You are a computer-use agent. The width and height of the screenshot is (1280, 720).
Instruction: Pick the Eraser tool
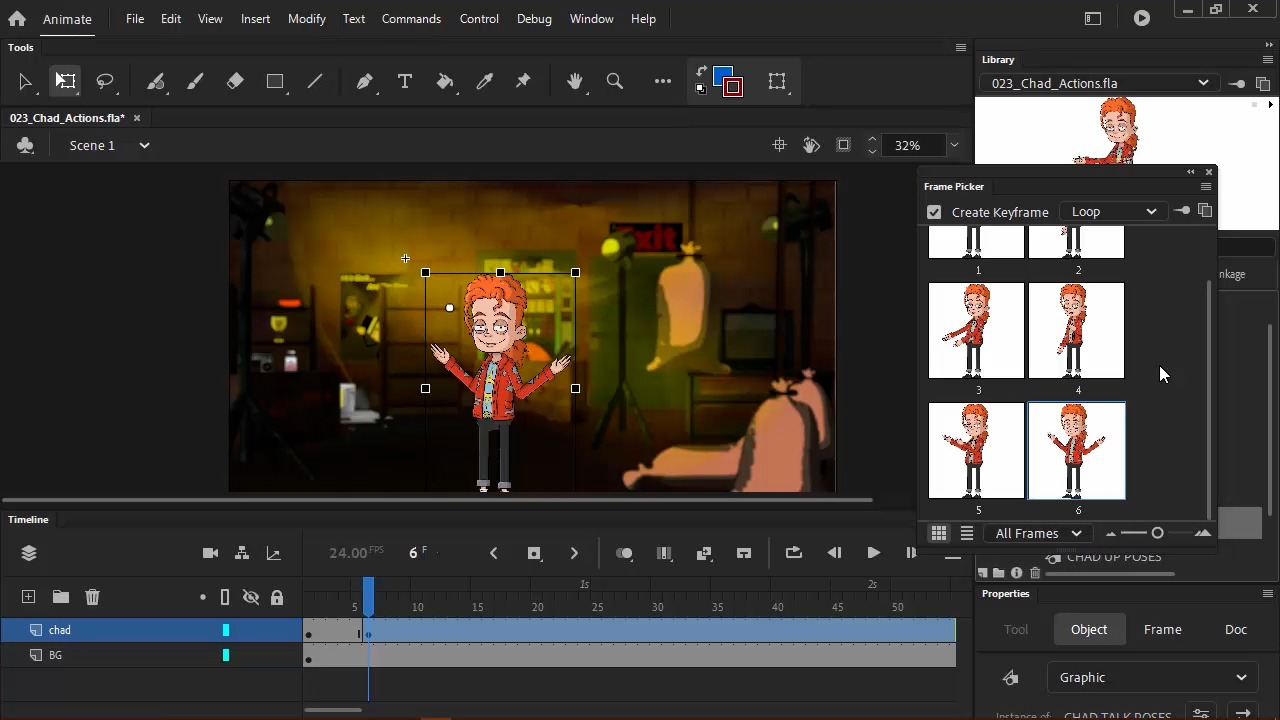point(235,81)
